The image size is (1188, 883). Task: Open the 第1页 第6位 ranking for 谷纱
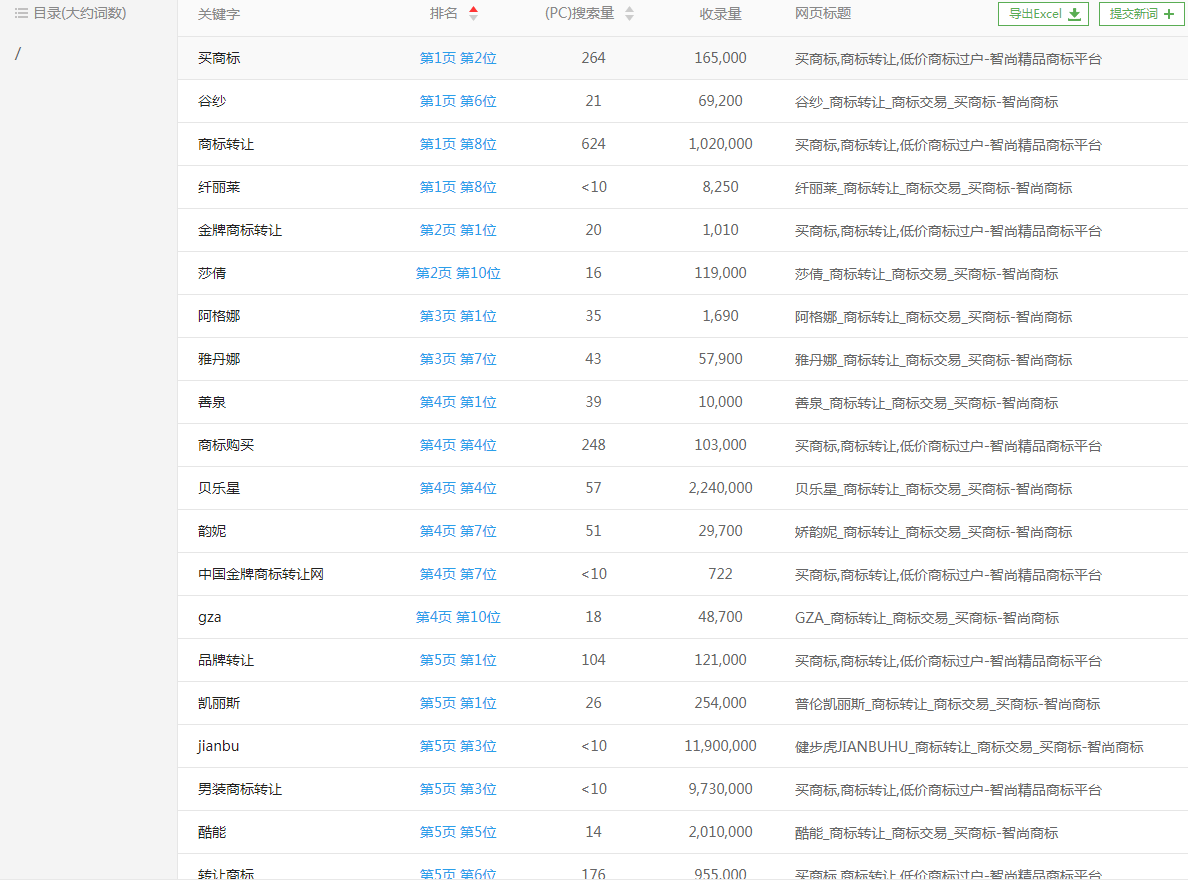click(x=458, y=101)
